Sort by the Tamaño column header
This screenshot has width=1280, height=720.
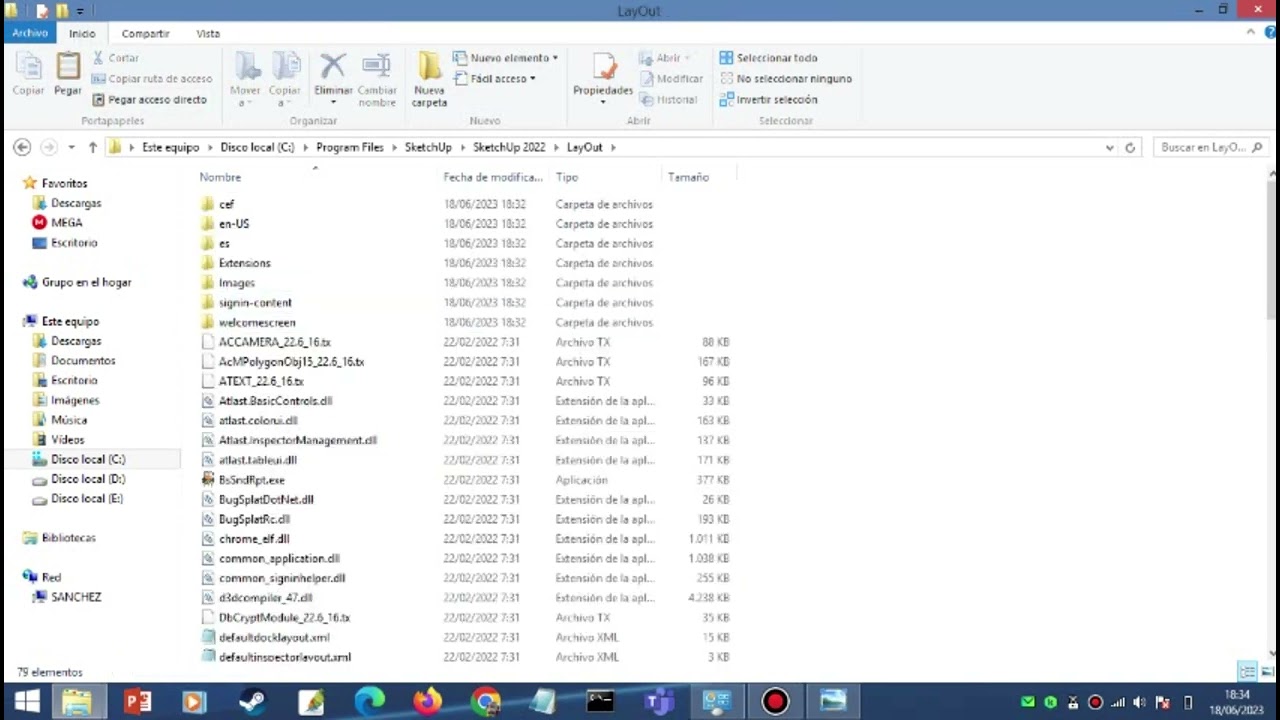688,177
